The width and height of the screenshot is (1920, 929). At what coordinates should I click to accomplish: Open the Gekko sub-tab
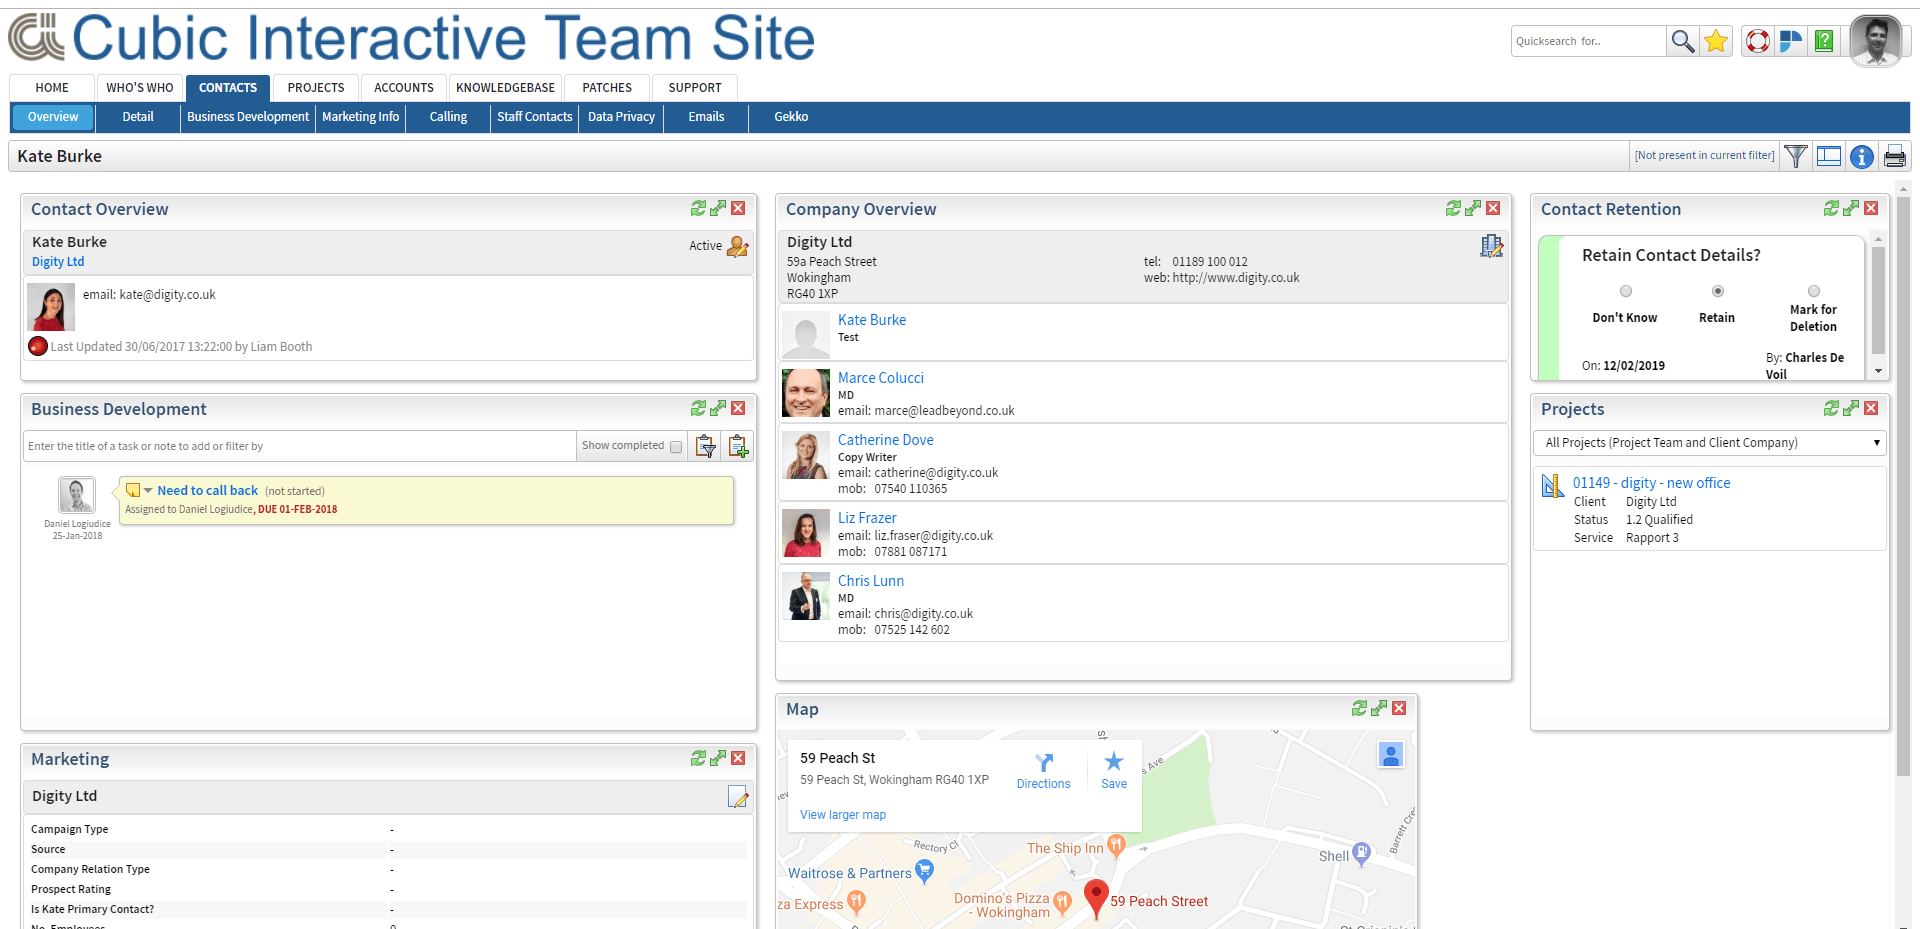coord(791,117)
